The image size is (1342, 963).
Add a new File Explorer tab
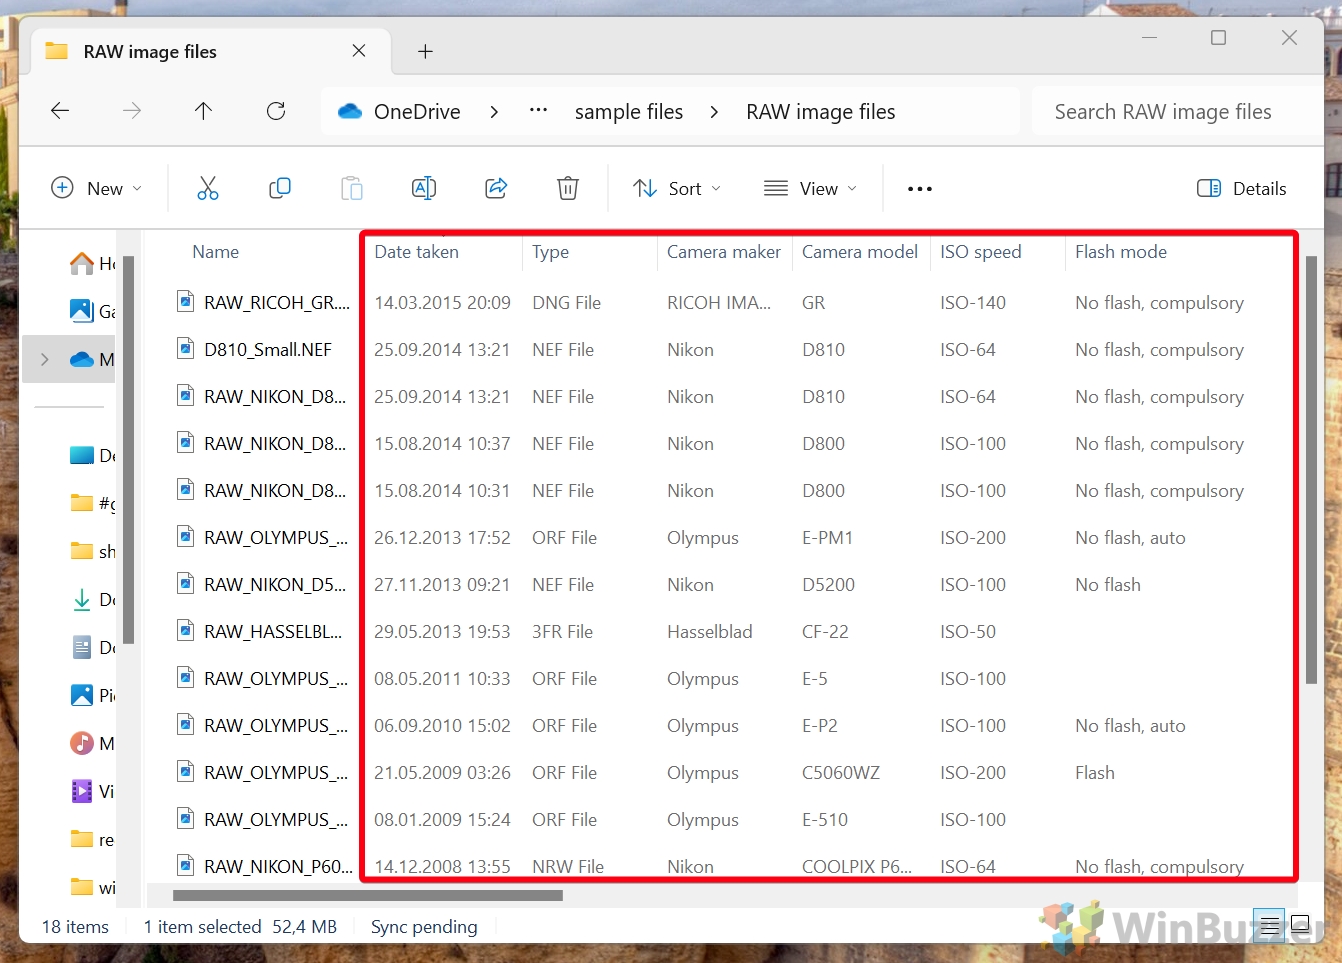coord(425,51)
